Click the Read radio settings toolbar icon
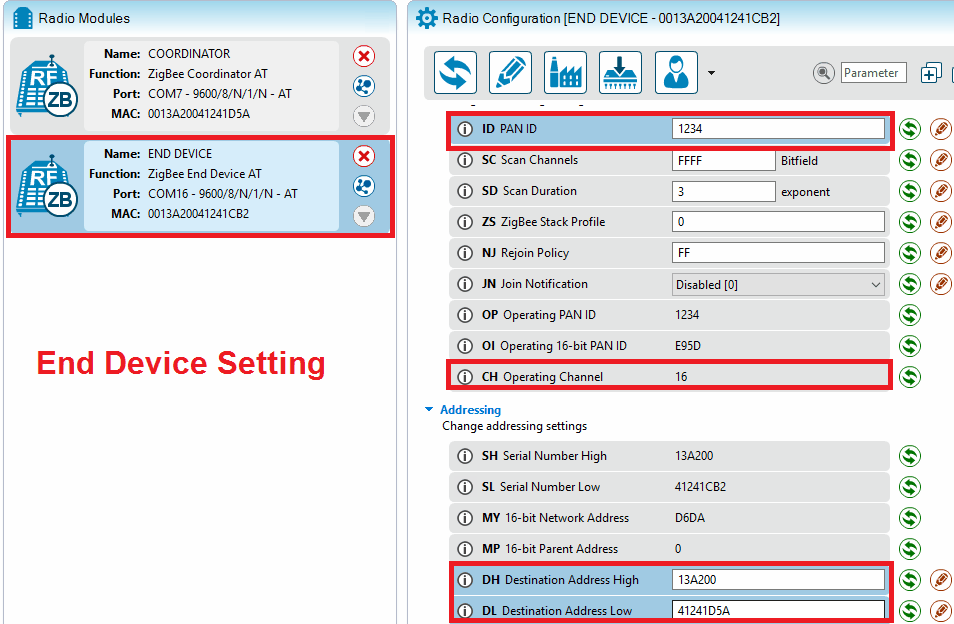This screenshot has width=954, height=624. click(455, 73)
